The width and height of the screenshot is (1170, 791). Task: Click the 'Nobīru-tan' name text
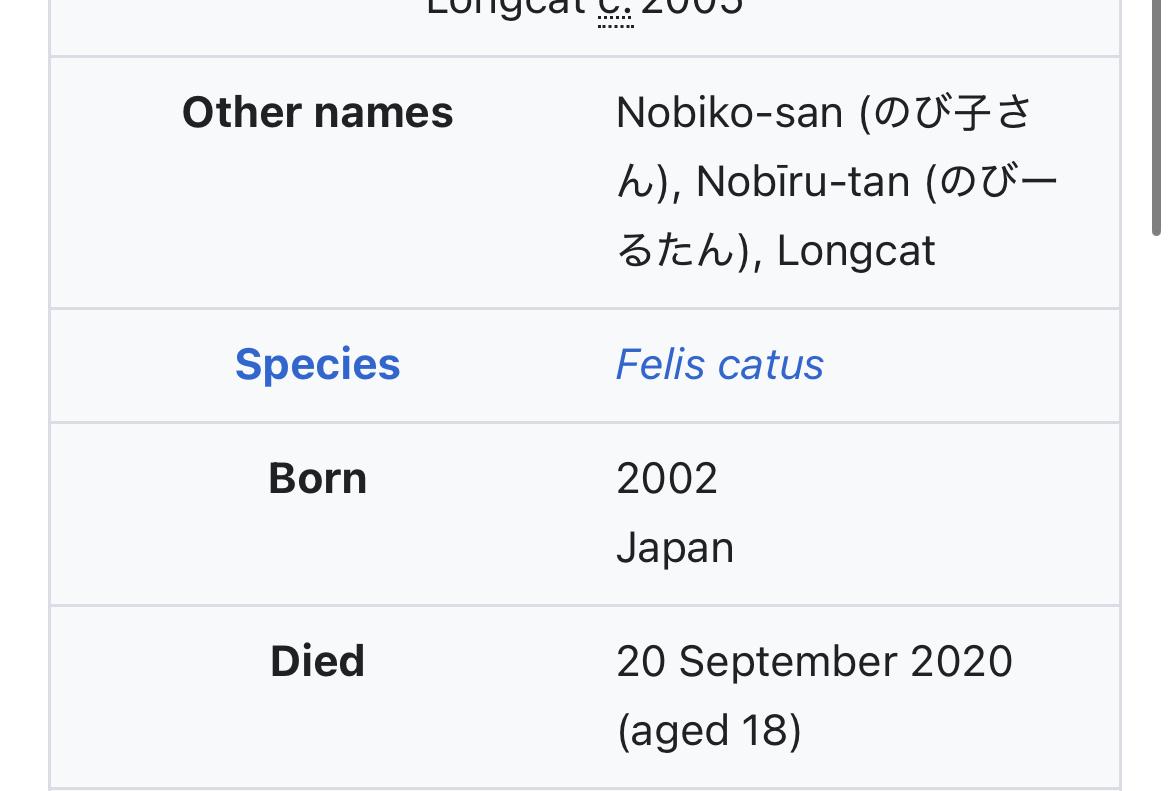tap(802, 182)
